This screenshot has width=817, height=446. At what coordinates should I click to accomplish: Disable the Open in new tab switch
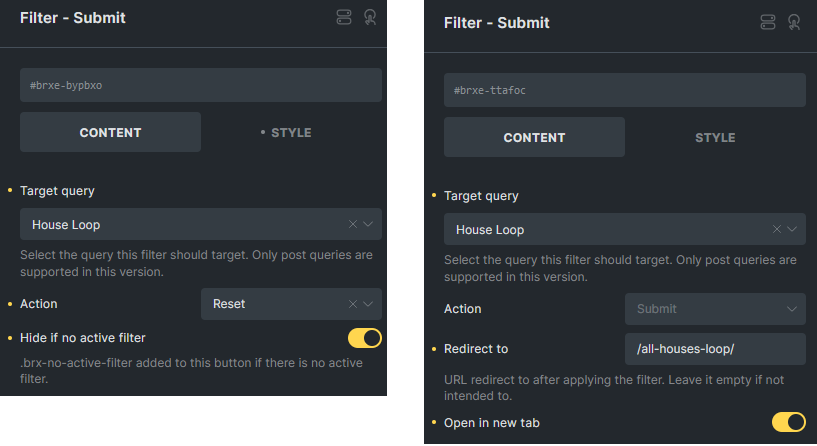(788, 422)
